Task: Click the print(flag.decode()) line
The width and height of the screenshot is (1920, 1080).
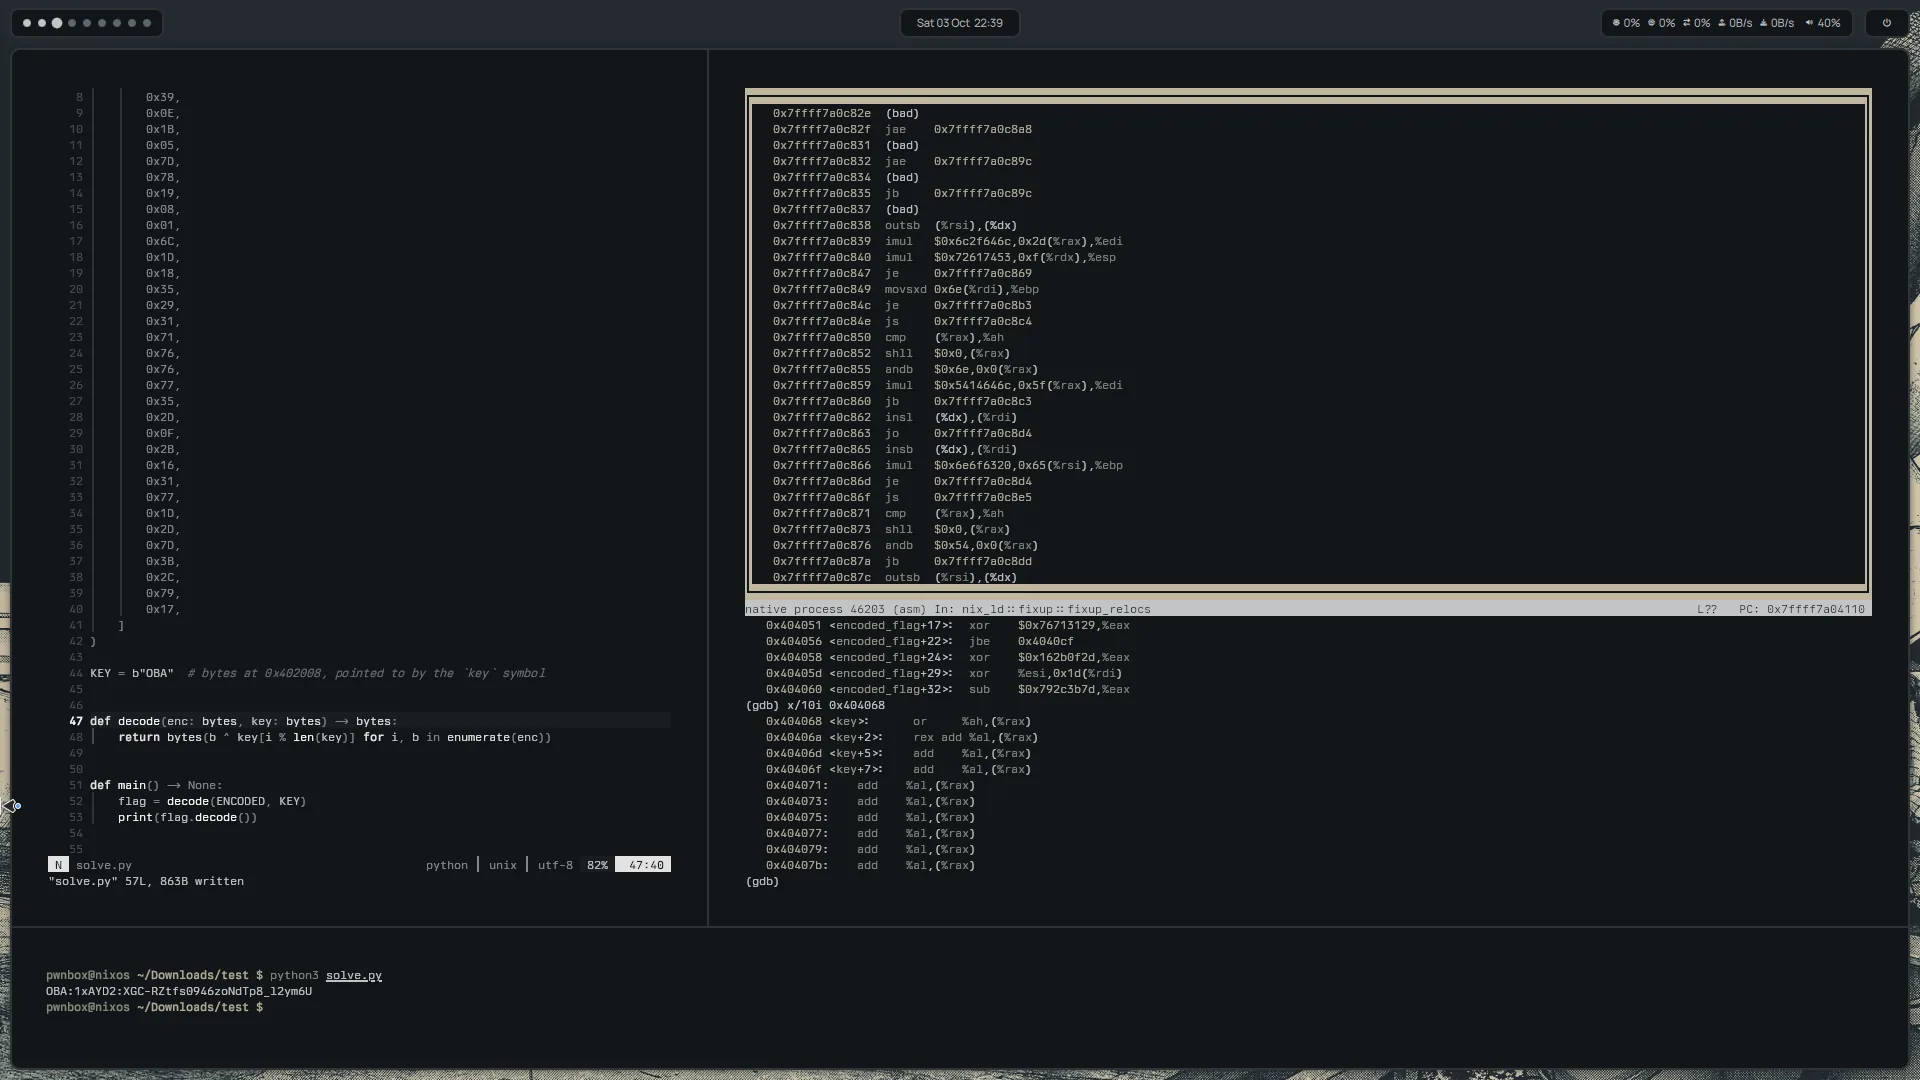Action: (187, 817)
